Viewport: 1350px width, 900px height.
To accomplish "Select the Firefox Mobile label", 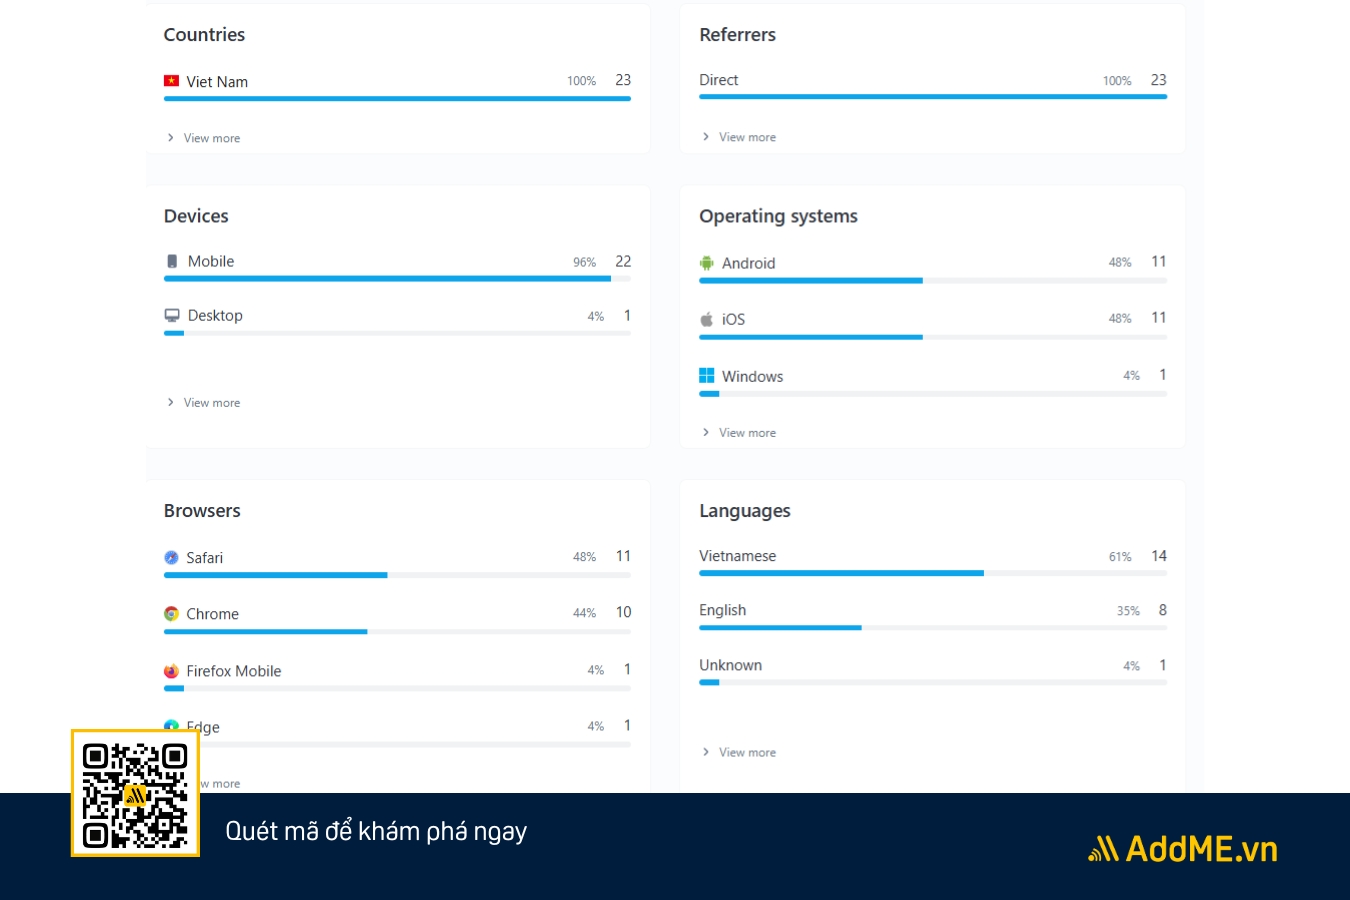I will (x=234, y=671).
